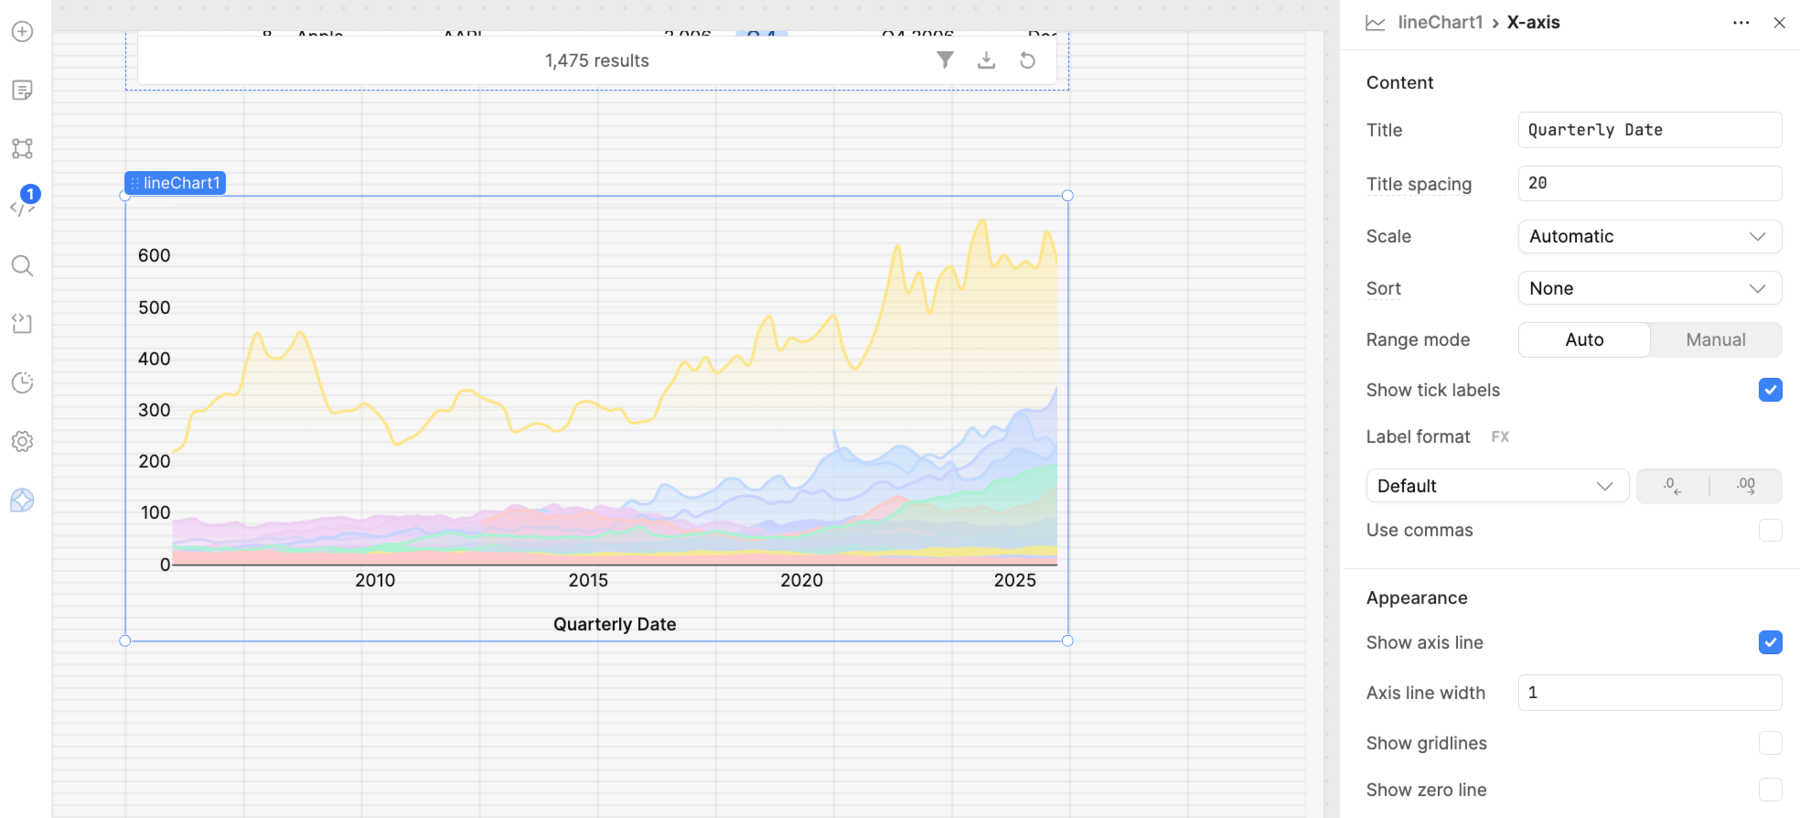Image resolution: width=1800 pixels, height=818 pixels.
Task: Click the line chart icon in breadcrumb
Action: [1376, 22]
